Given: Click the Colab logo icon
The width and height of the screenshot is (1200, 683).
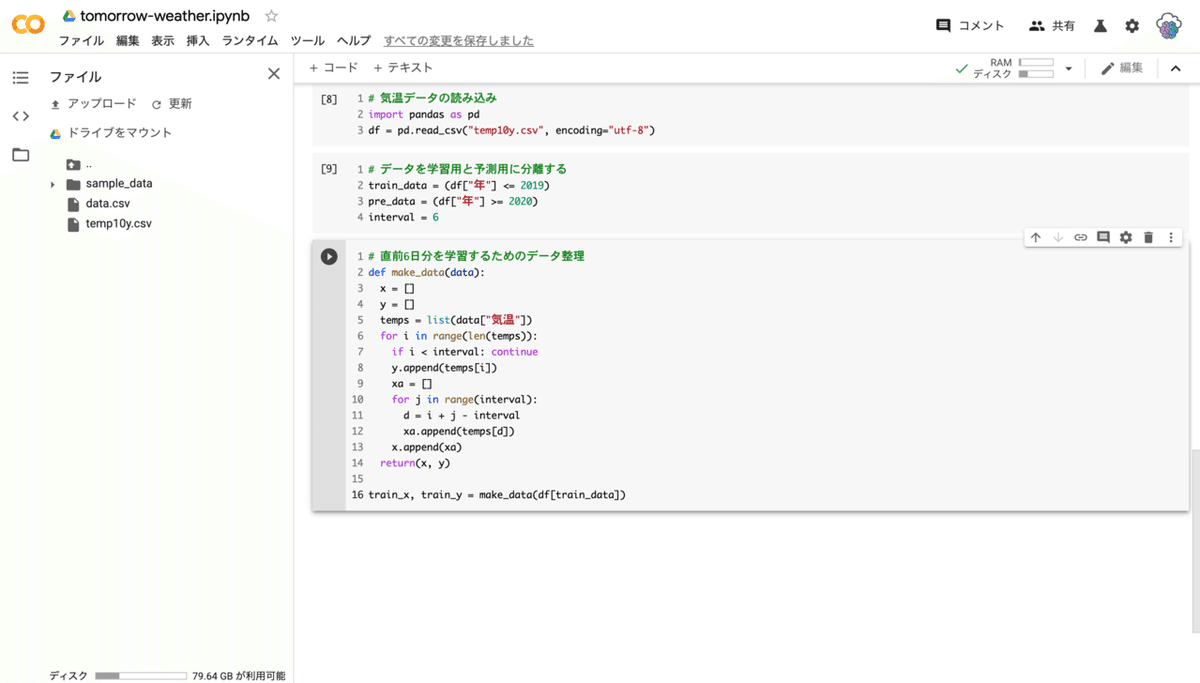Looking at the screenshot, I should (x=28, y=26).
